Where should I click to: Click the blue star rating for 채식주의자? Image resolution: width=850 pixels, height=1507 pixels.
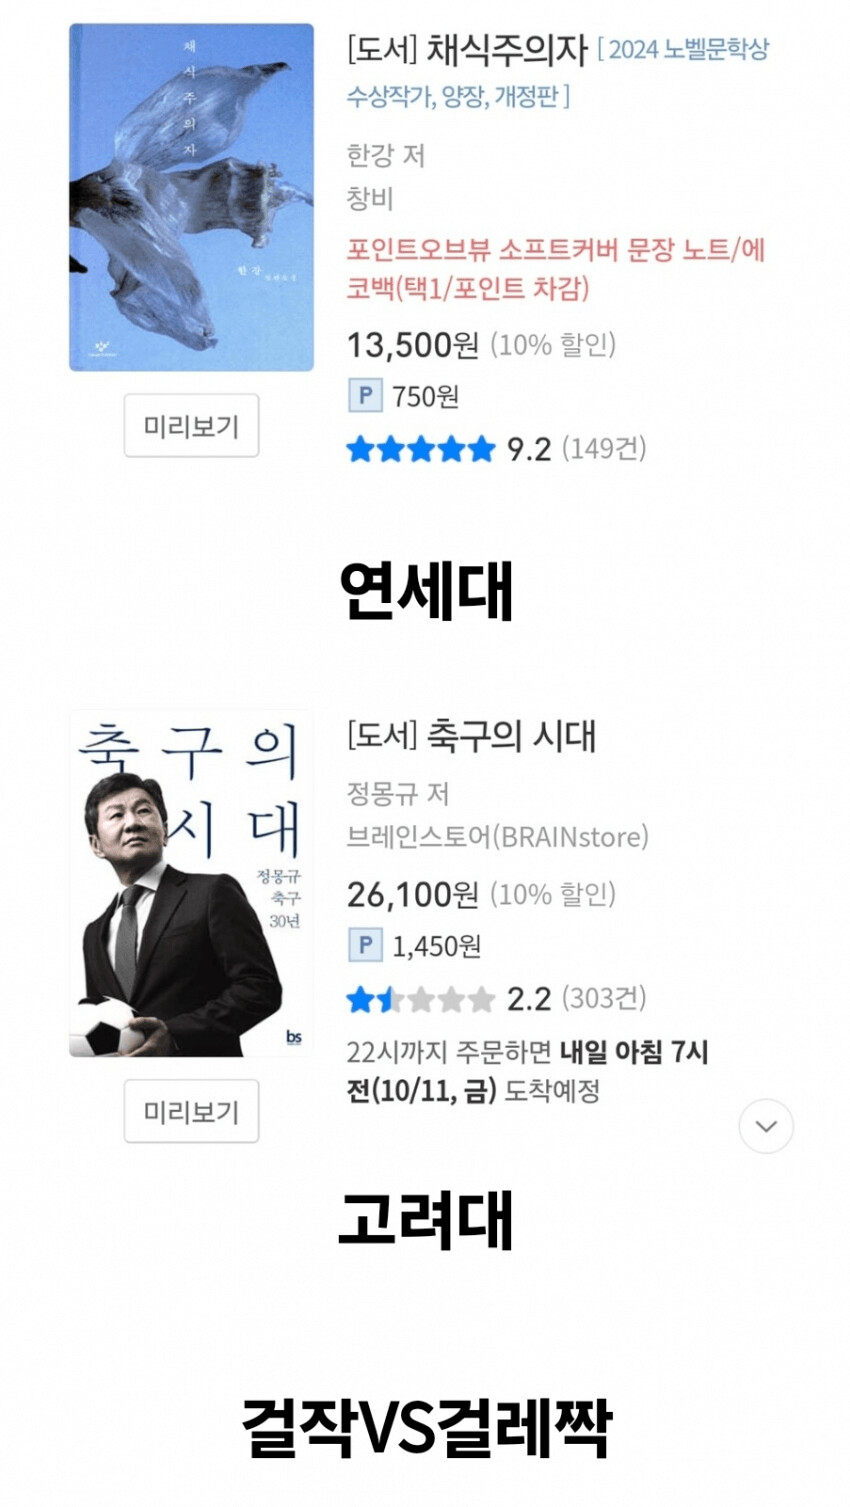(x=420, y=449)
